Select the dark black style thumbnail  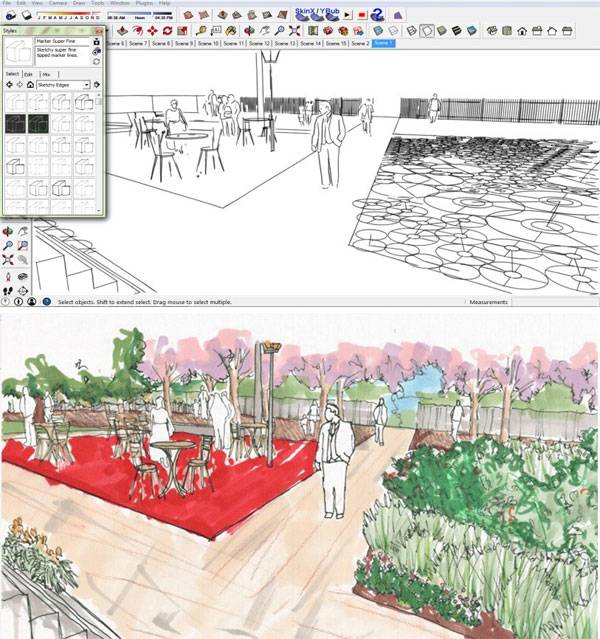pyautogui.click(x=14, y=124)
